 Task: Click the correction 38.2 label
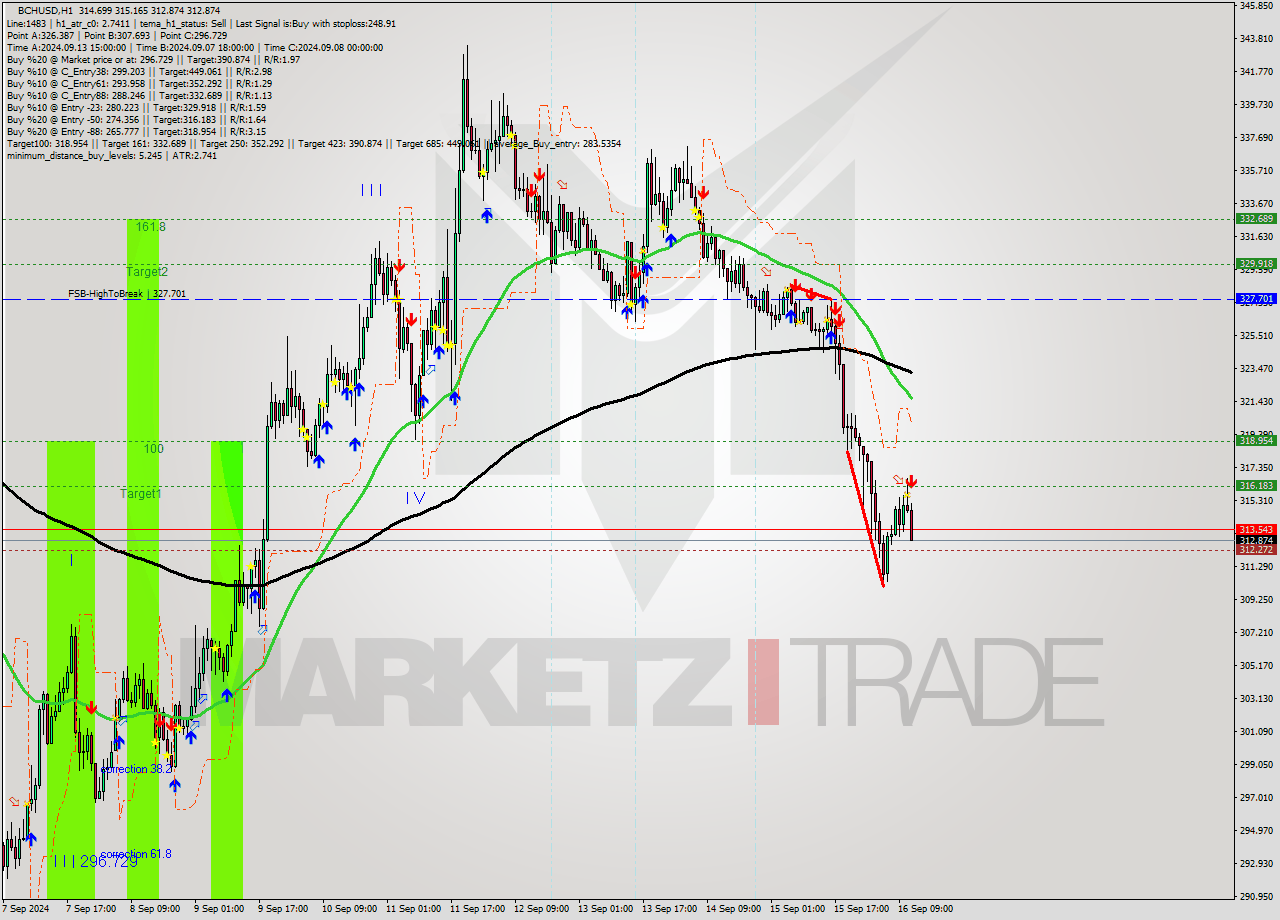click(x=136, y=769)
